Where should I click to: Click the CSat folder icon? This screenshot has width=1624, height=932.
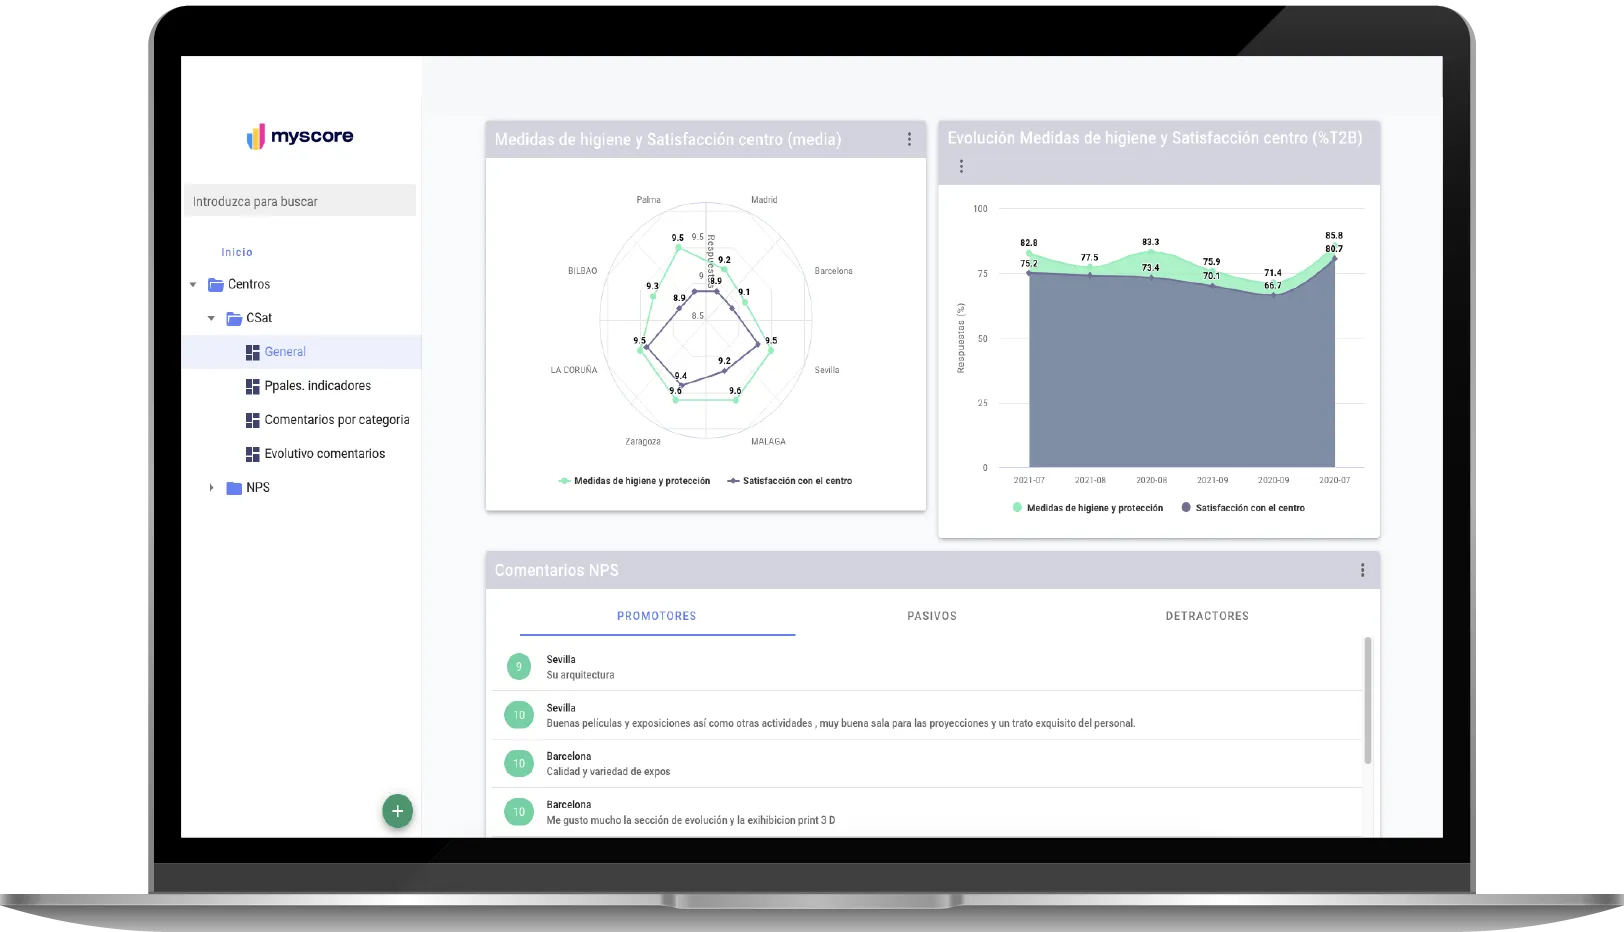(234, 318)
